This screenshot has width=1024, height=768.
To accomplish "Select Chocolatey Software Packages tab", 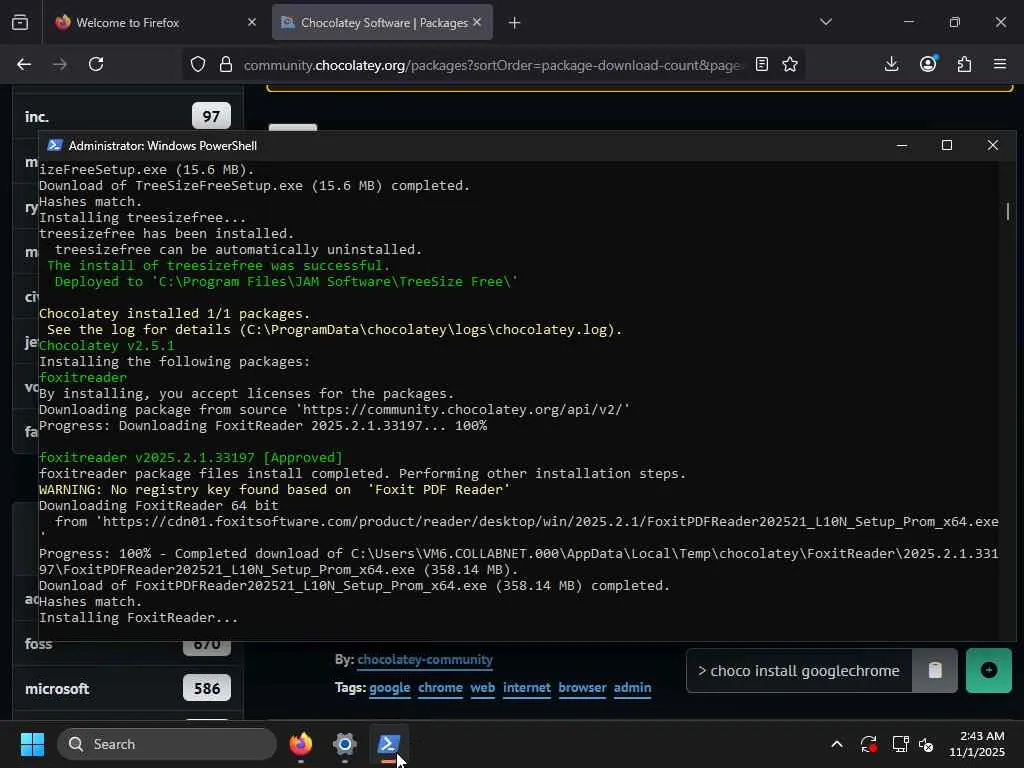I will pos(383,22).
